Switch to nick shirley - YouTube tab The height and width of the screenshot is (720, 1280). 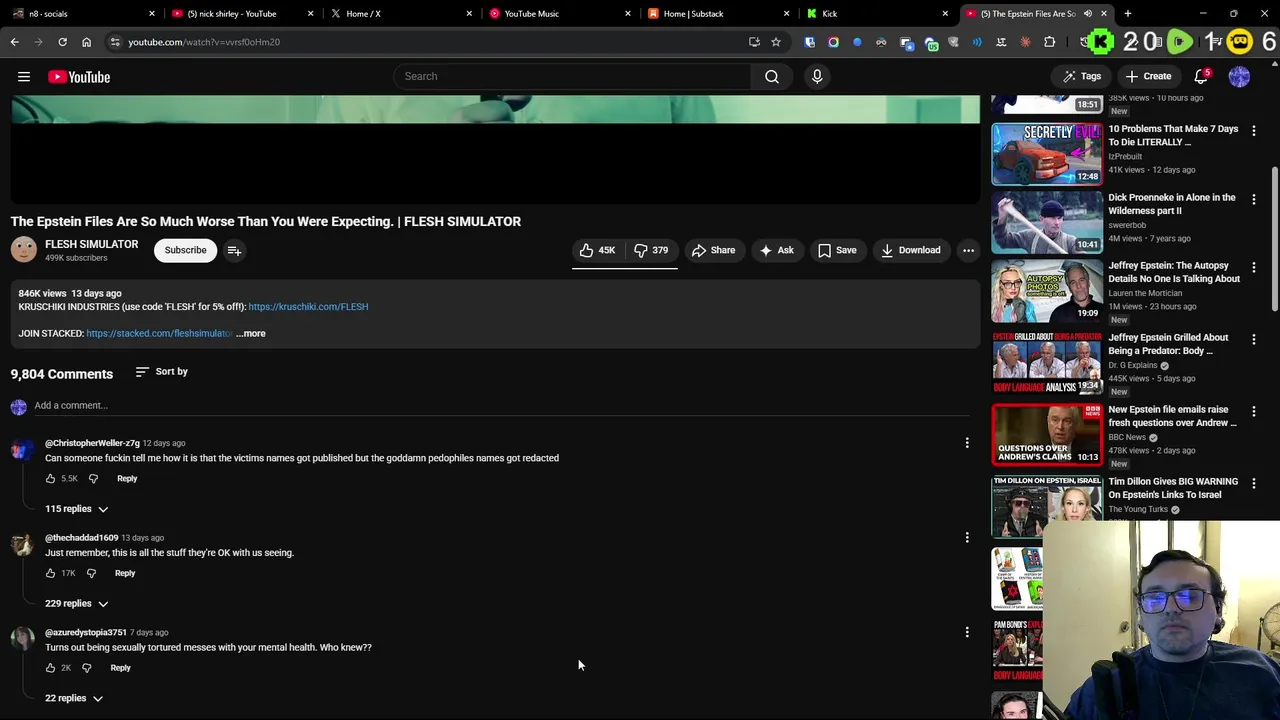240,13
